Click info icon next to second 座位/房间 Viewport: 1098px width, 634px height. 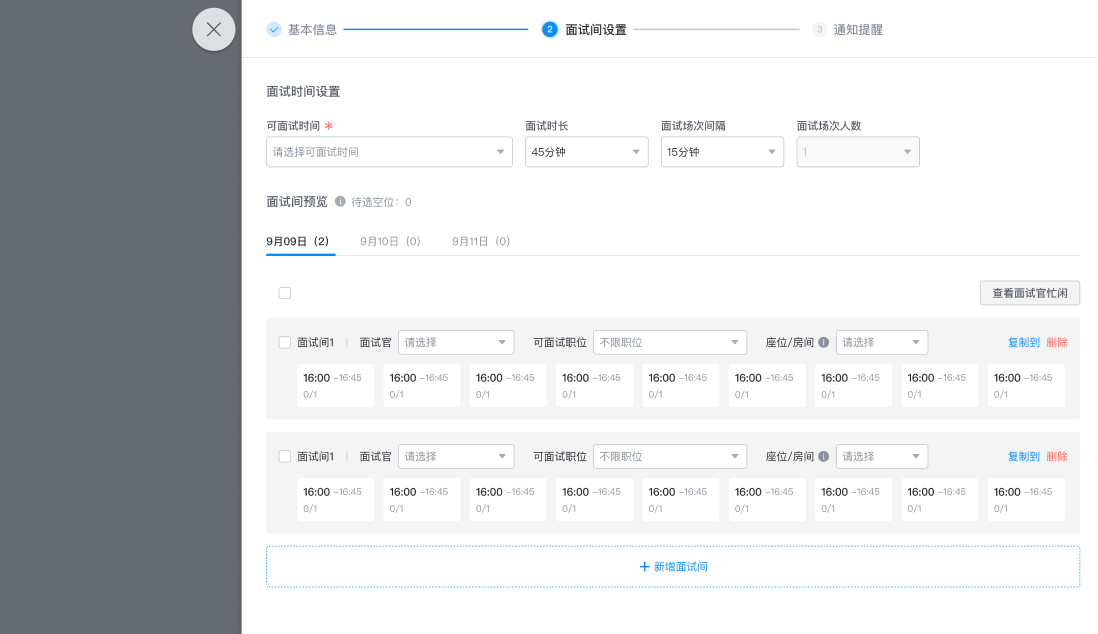pyautogui.click(x=824, y=456)
